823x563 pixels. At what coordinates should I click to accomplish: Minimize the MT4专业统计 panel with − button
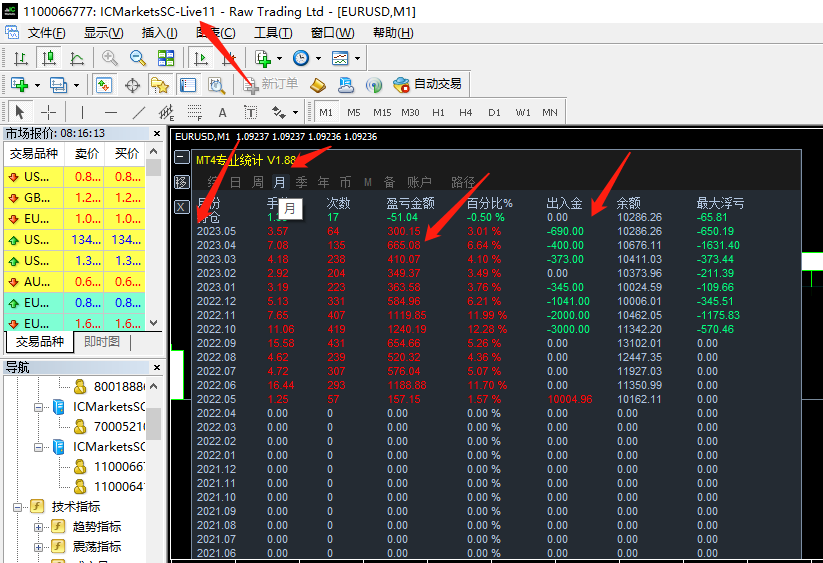(x=181, y=157)
